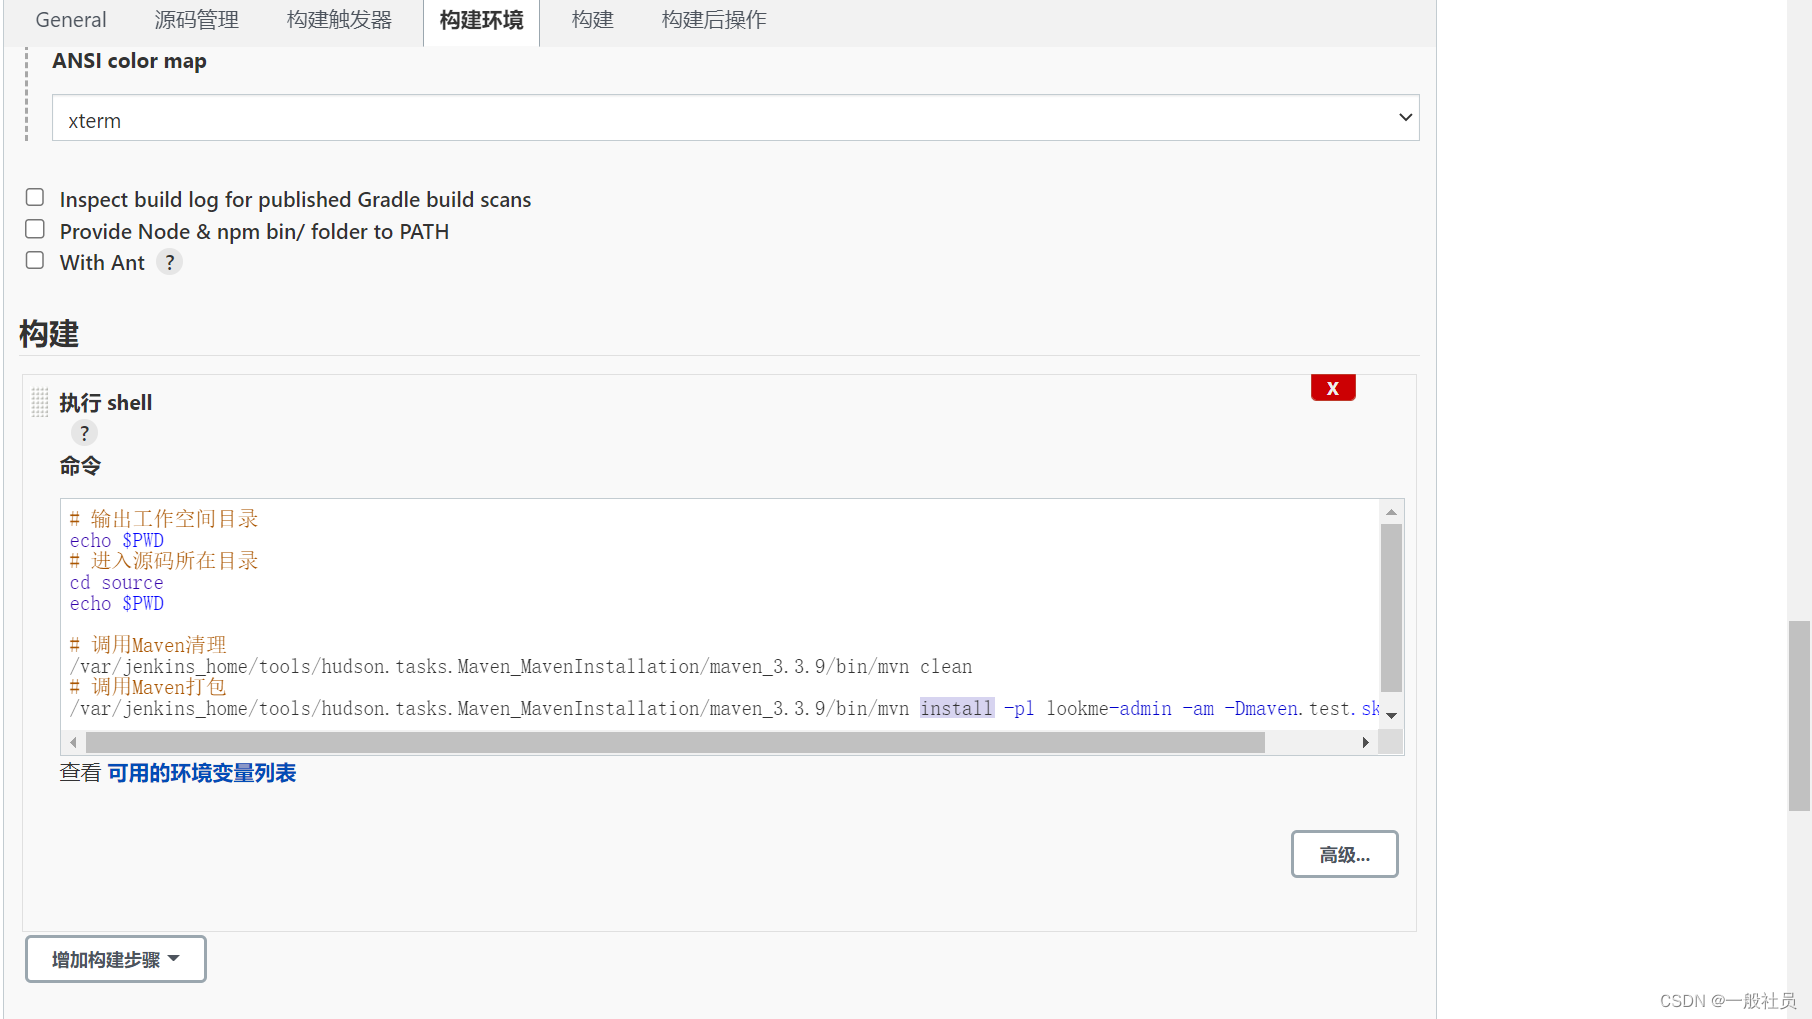Click the mvn clean command line

point(521,666)
